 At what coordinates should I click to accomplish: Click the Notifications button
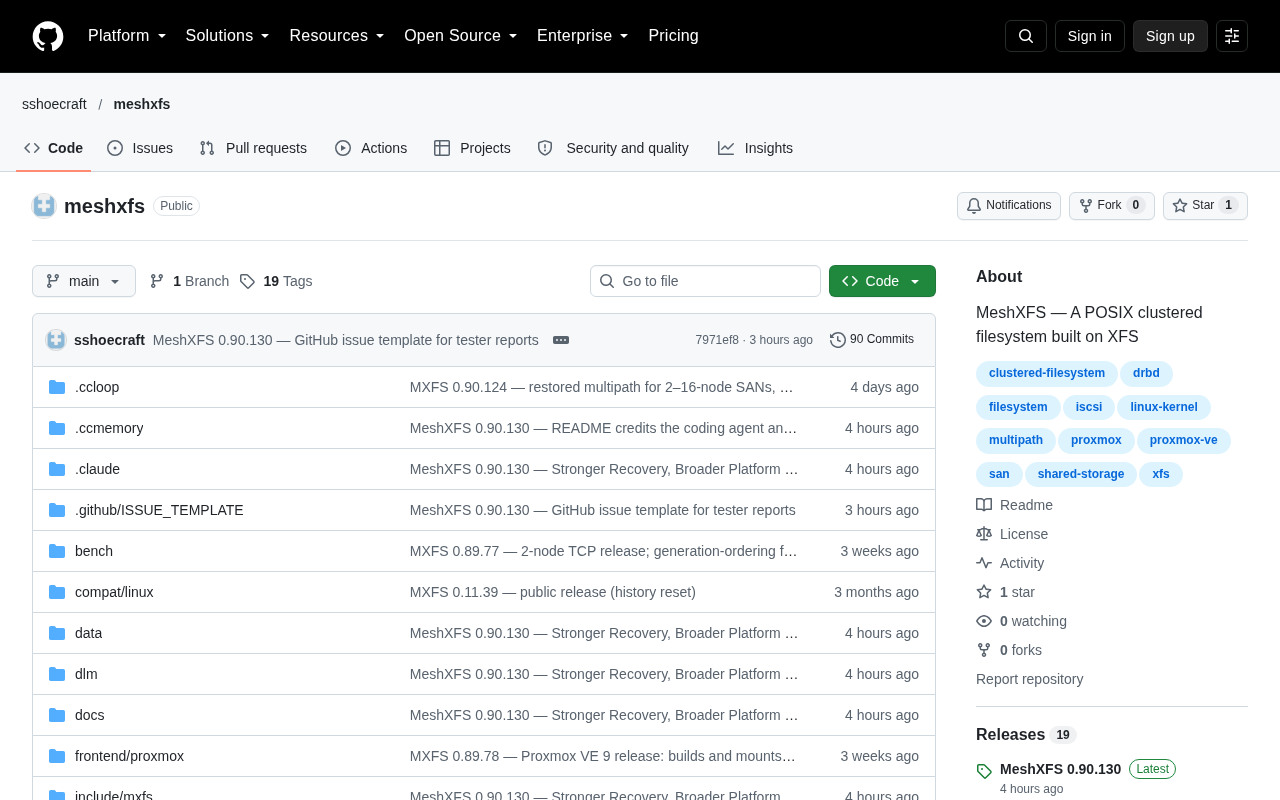[1009, 206]
